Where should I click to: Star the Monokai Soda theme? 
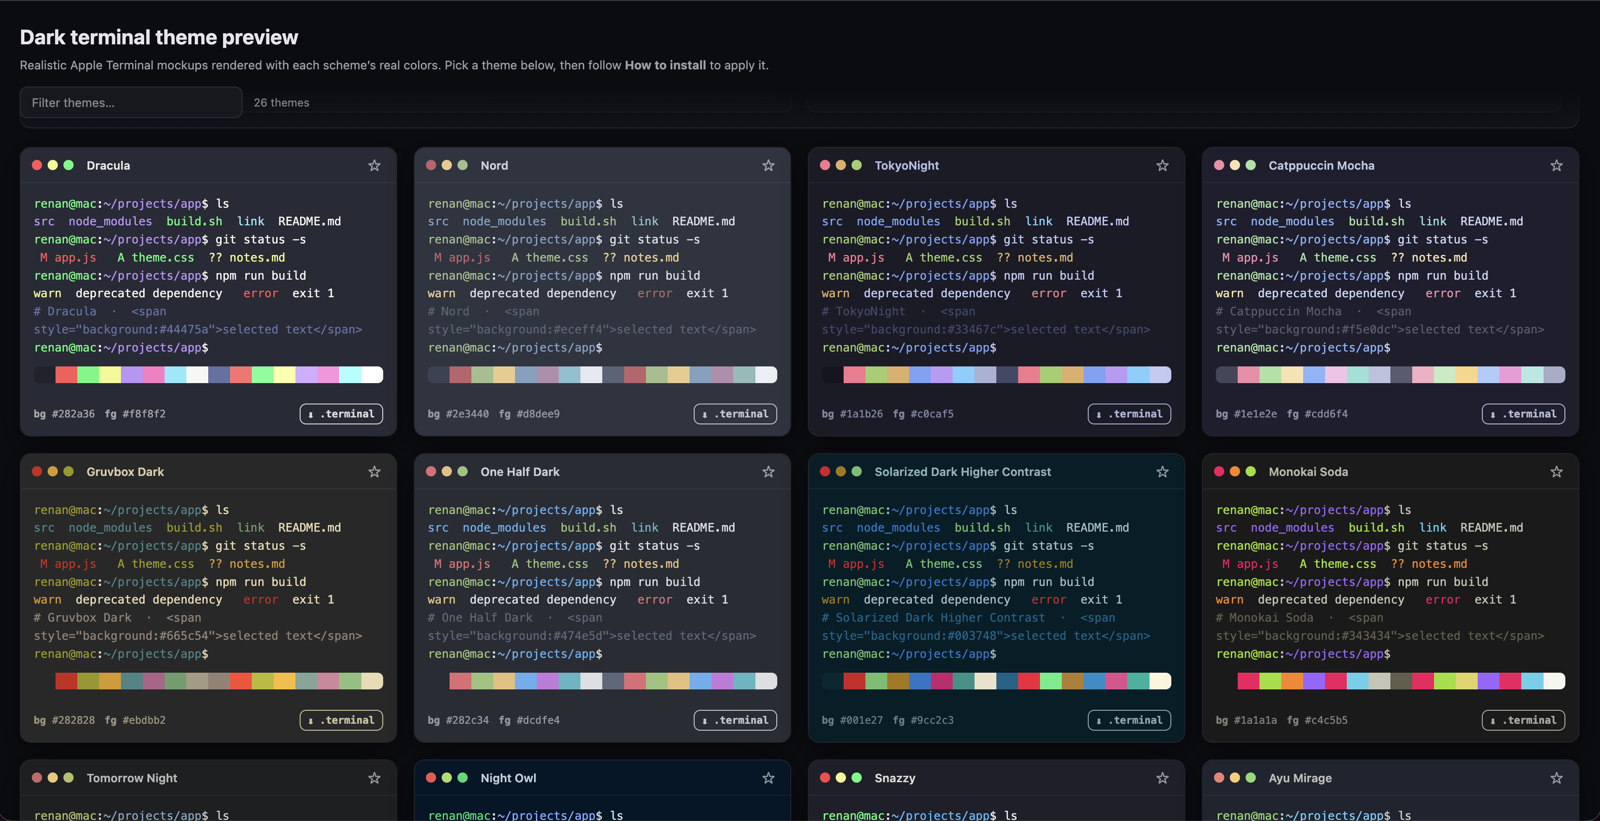pos(1556,471)
